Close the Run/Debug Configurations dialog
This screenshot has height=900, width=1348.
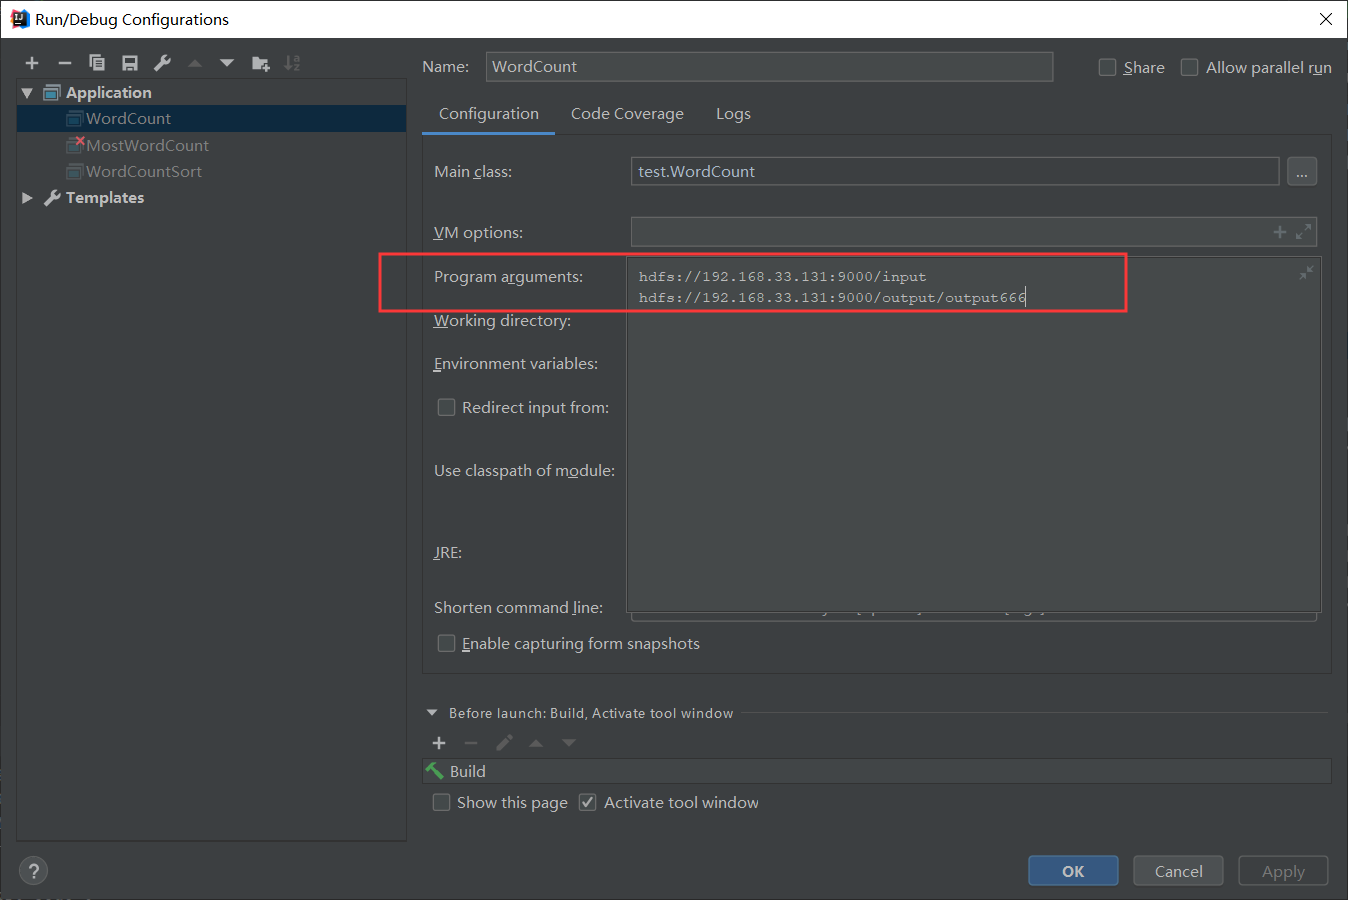tap(1325, 19)
